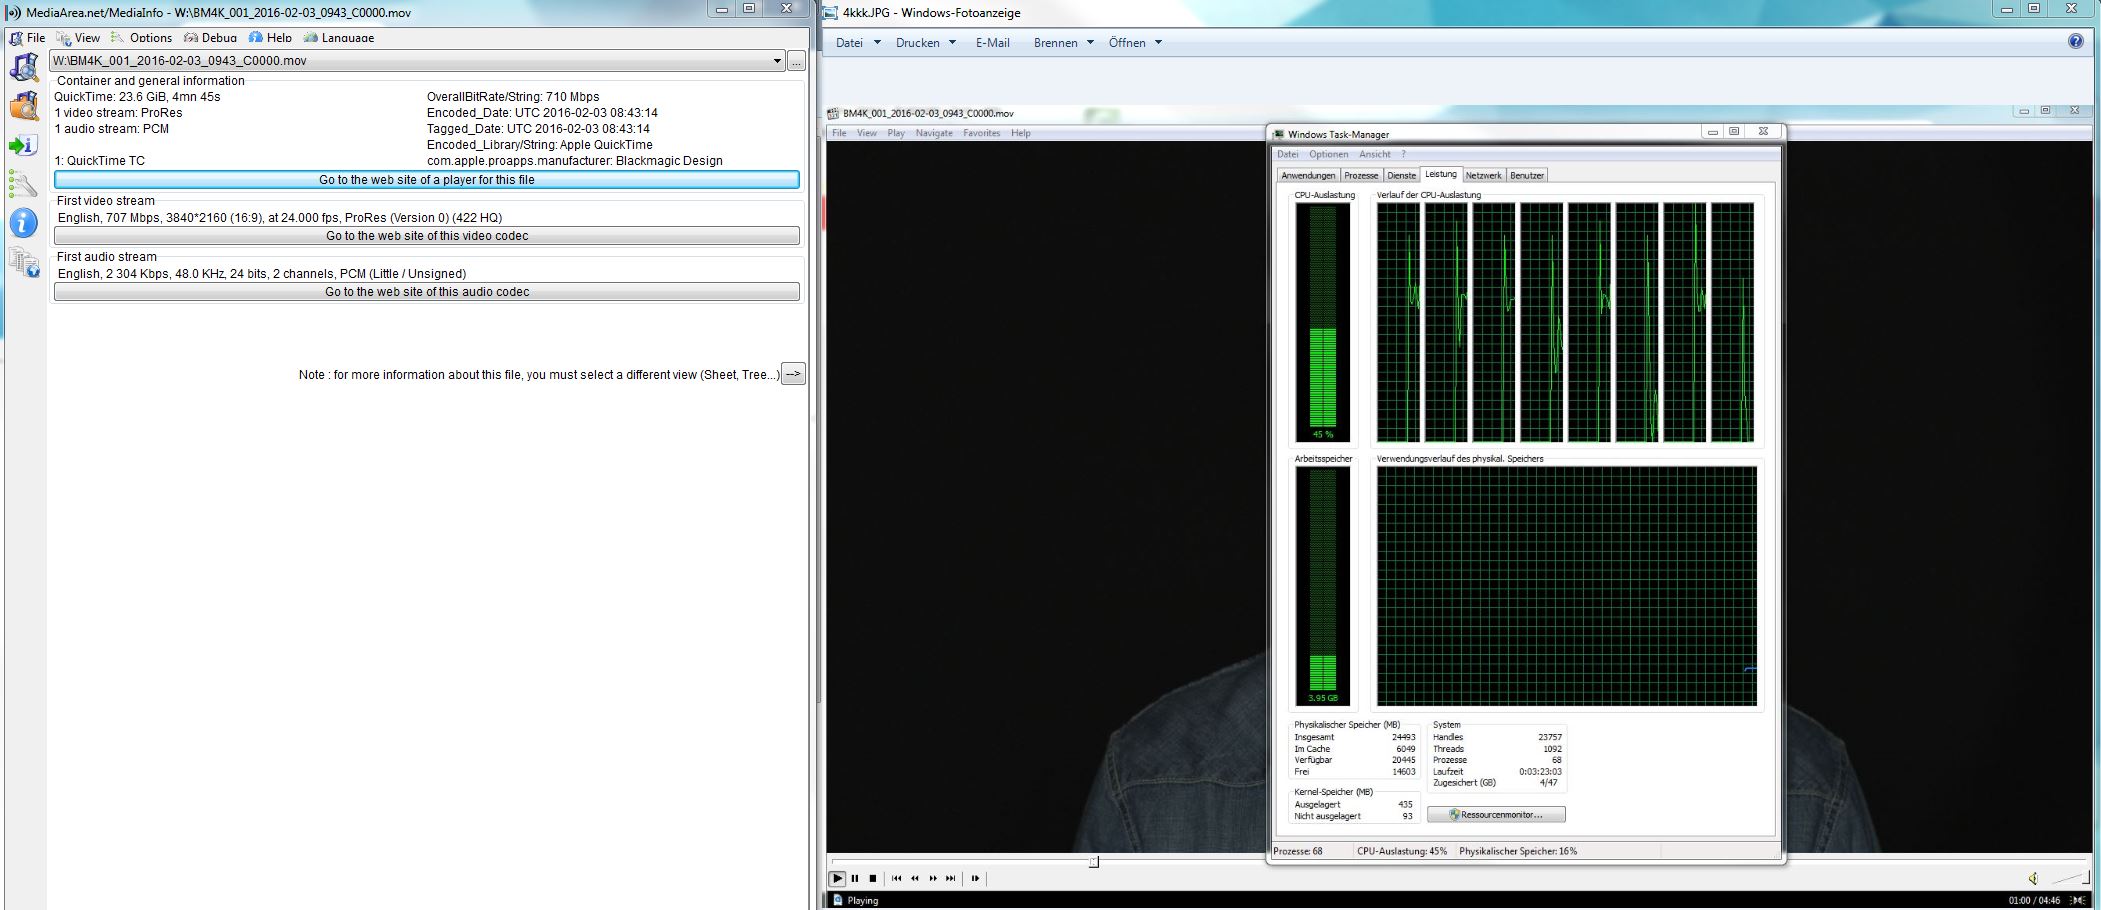Expand the Öffnen dropdown in Windows-Fotoanzeige
Screen dimensions: 2101x910
point(1158,43)
